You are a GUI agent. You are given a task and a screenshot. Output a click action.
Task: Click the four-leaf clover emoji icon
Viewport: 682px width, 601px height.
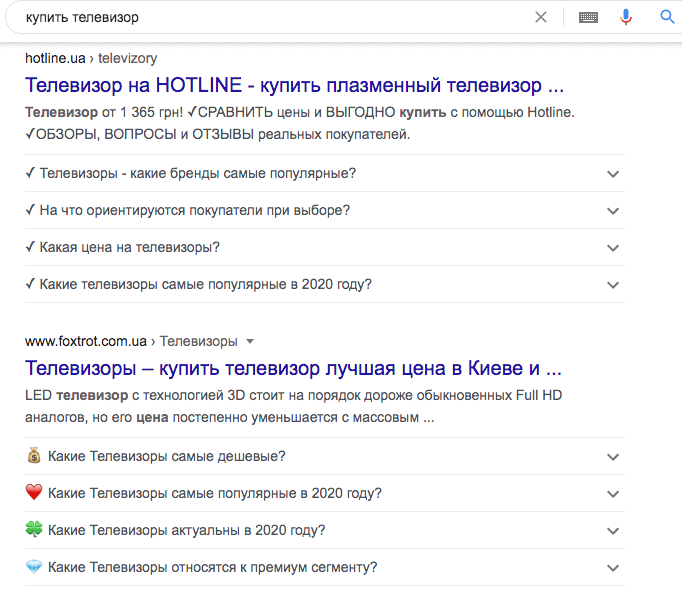[34, 530]
